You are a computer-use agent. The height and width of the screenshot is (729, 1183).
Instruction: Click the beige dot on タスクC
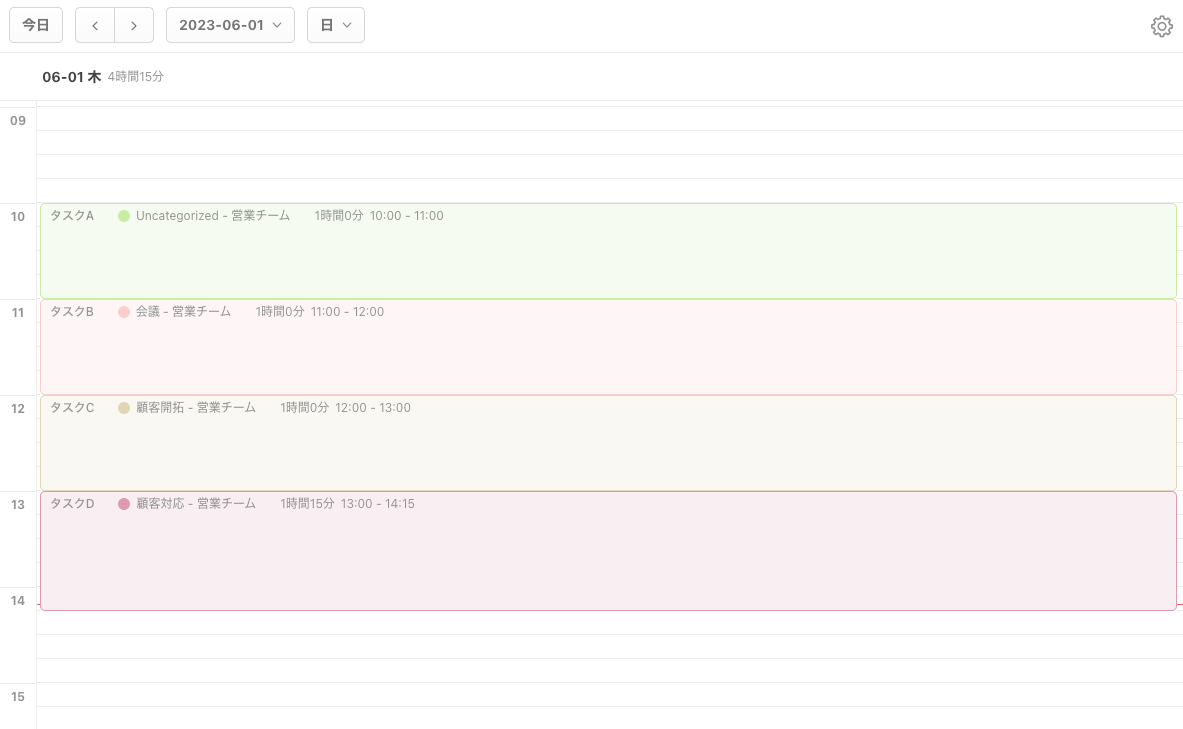pos(124,408)
